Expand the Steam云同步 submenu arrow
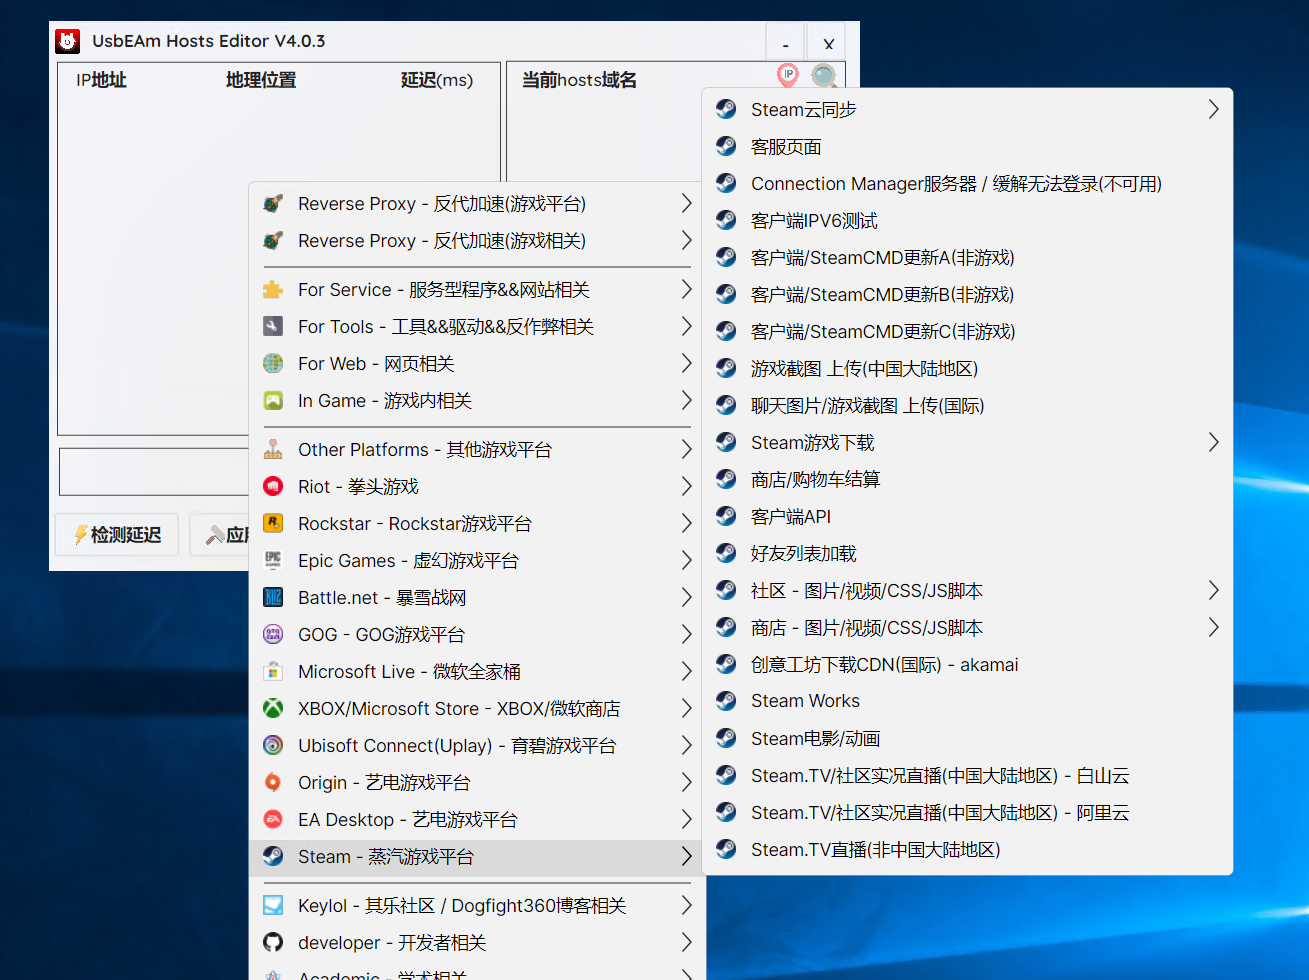 point(1213,109)
